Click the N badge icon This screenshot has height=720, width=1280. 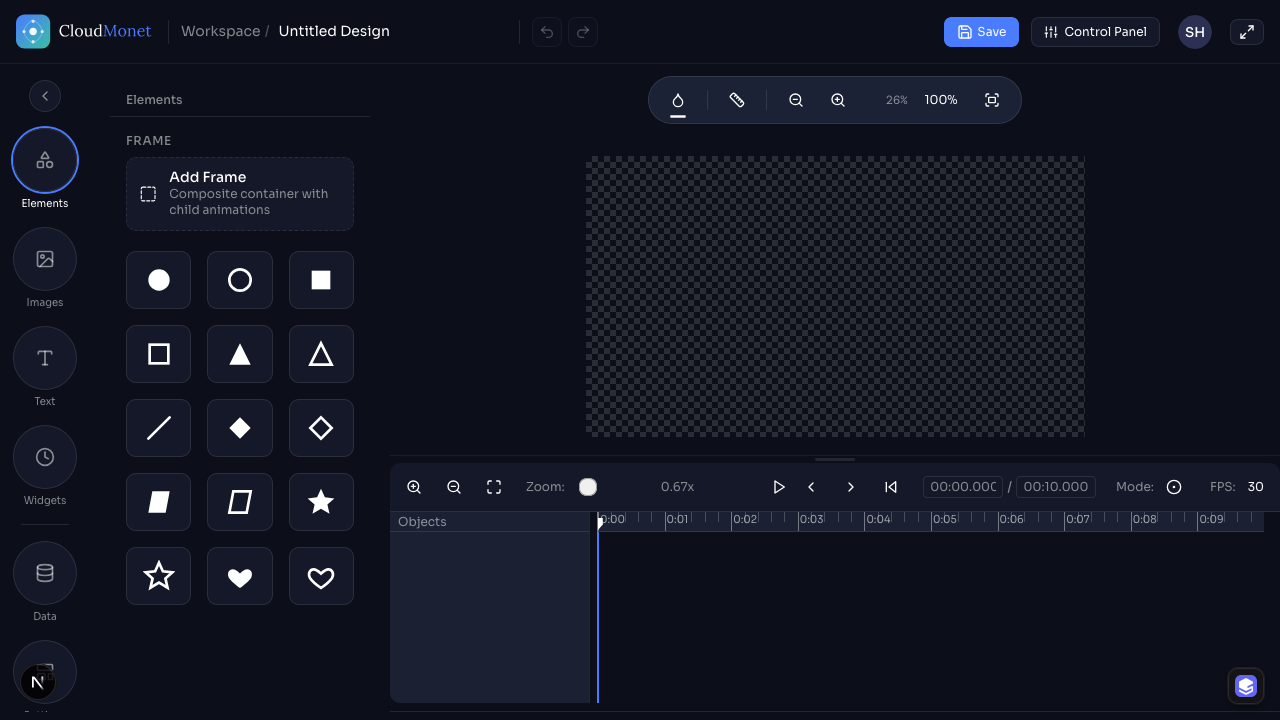click(x=37, y=682)
